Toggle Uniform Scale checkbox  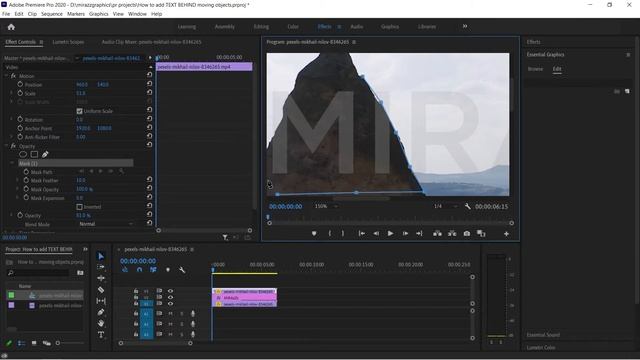(80, 111)
